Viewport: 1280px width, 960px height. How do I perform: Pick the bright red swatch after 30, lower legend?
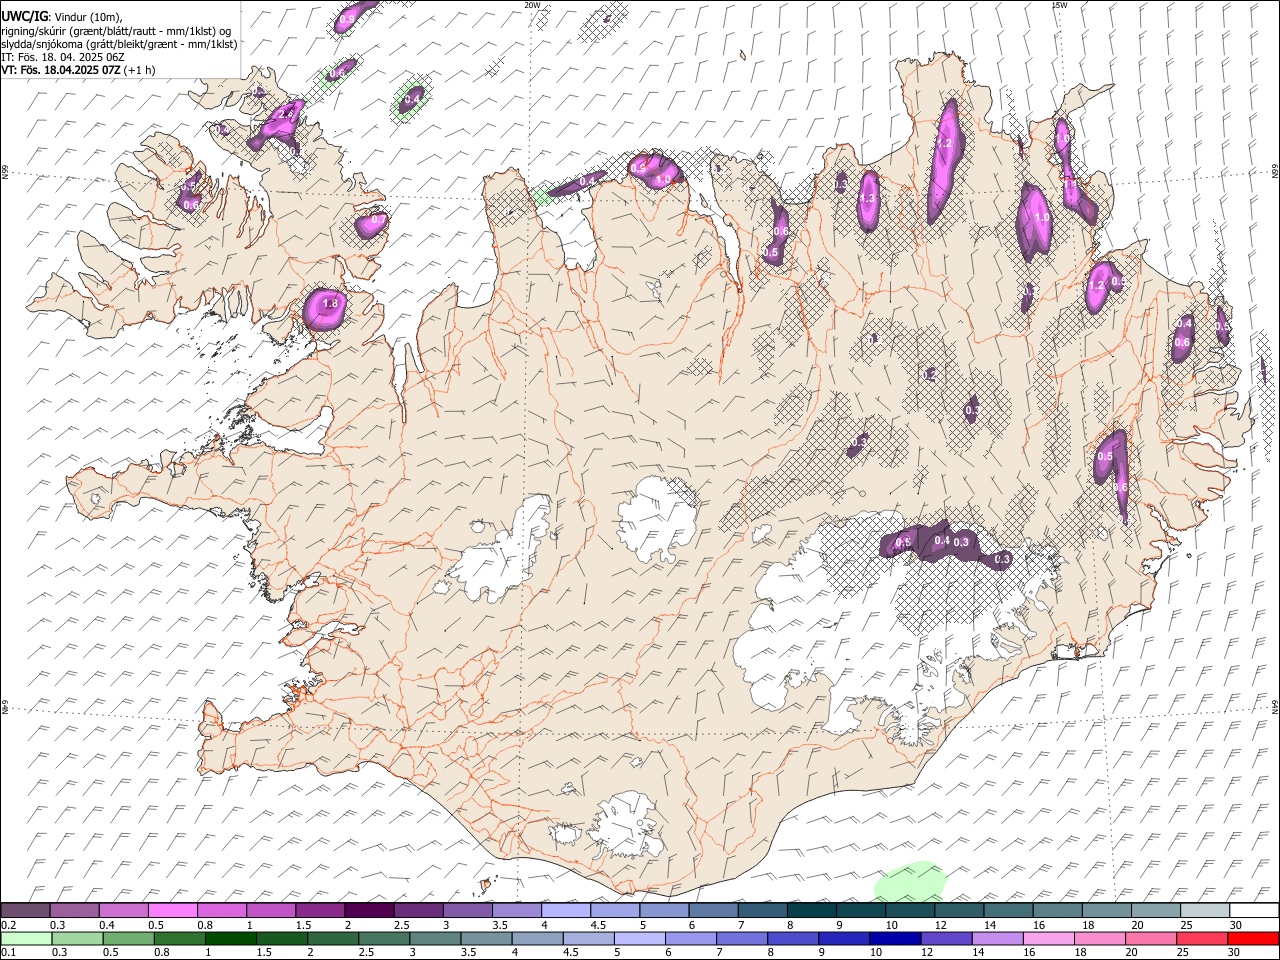[x=1253, y=939]
